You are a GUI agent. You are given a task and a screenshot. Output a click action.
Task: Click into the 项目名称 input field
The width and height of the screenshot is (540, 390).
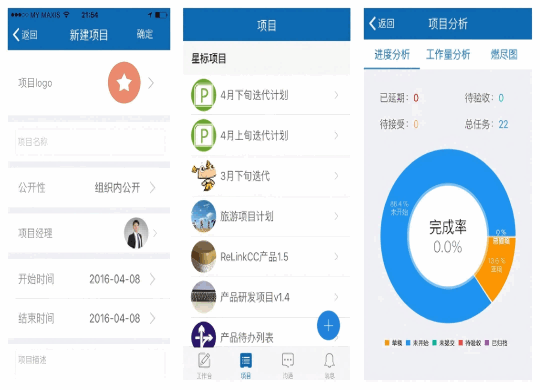[x=90, y=142]
